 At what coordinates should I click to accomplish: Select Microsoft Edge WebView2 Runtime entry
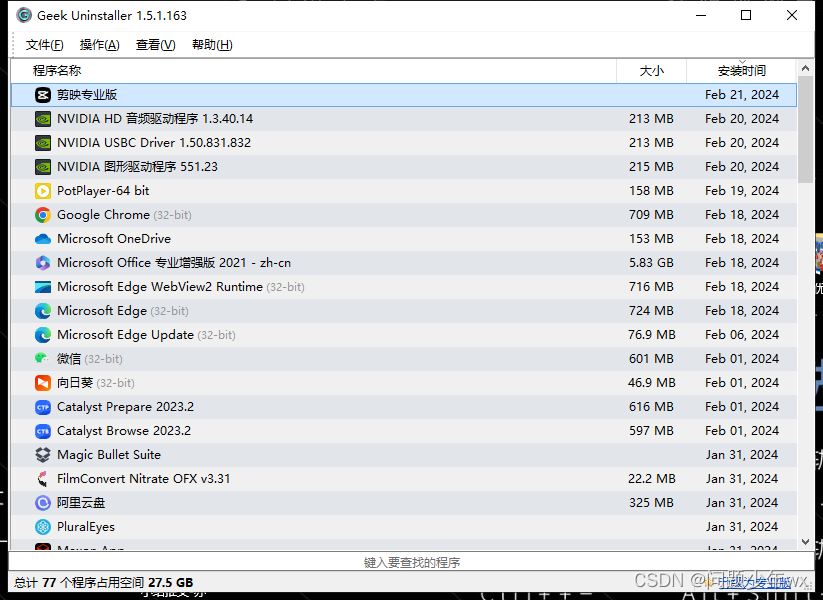(181, 287)
